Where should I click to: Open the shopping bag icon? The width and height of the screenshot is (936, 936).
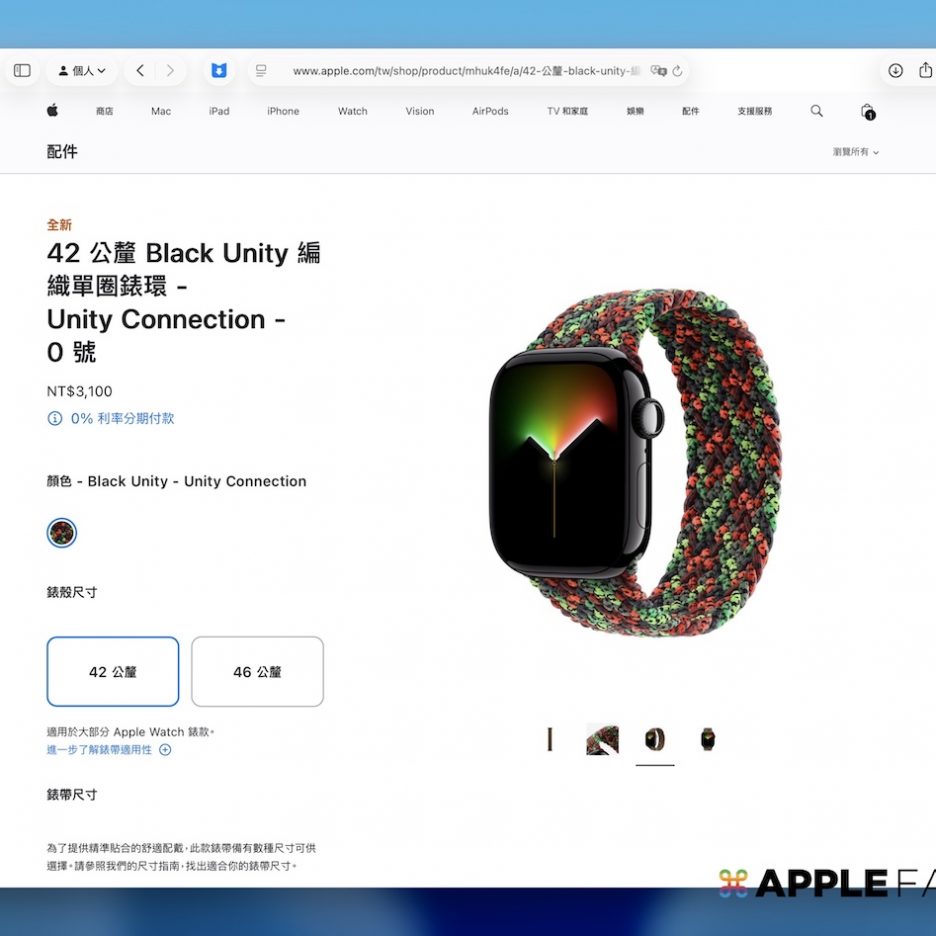pyautogui.click(x=867, y=111)
